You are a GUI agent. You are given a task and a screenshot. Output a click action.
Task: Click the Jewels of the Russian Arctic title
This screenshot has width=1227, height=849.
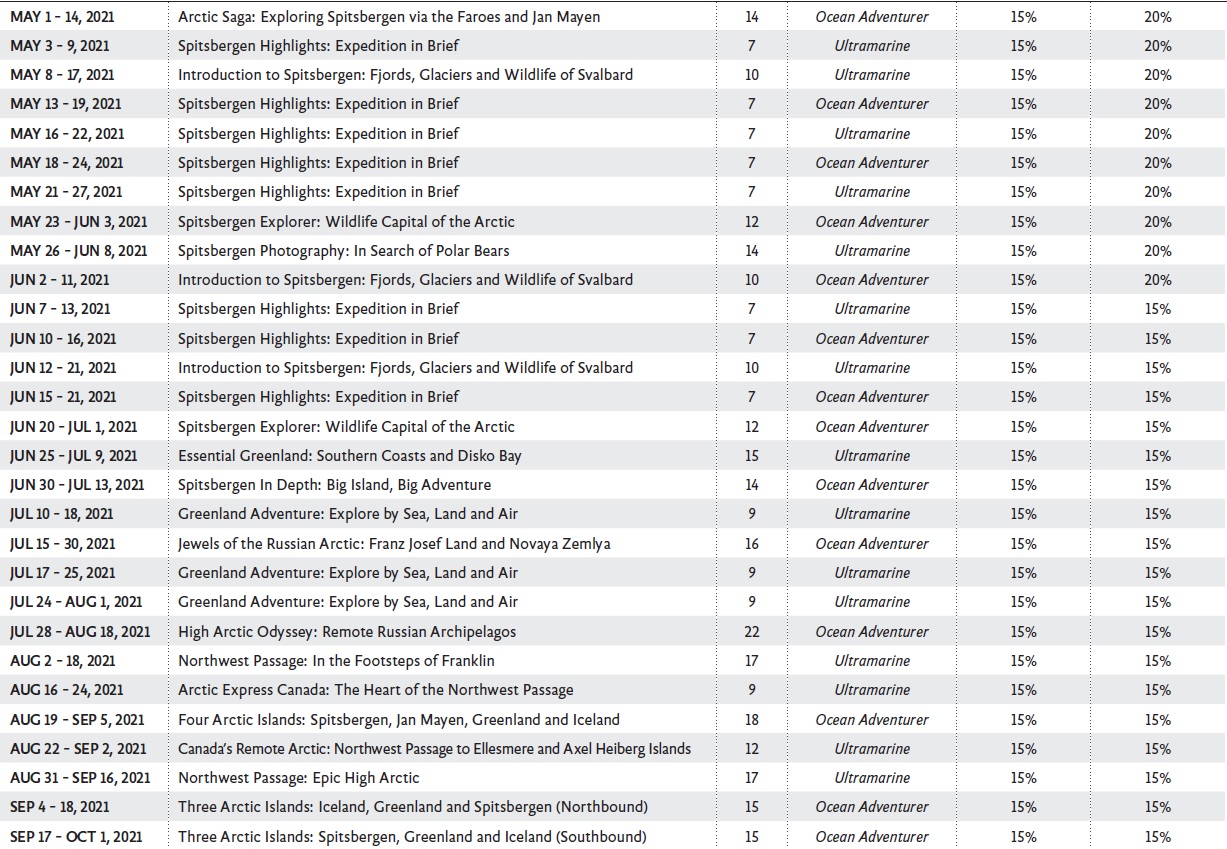pyautogui.click(x=394, y=544)
